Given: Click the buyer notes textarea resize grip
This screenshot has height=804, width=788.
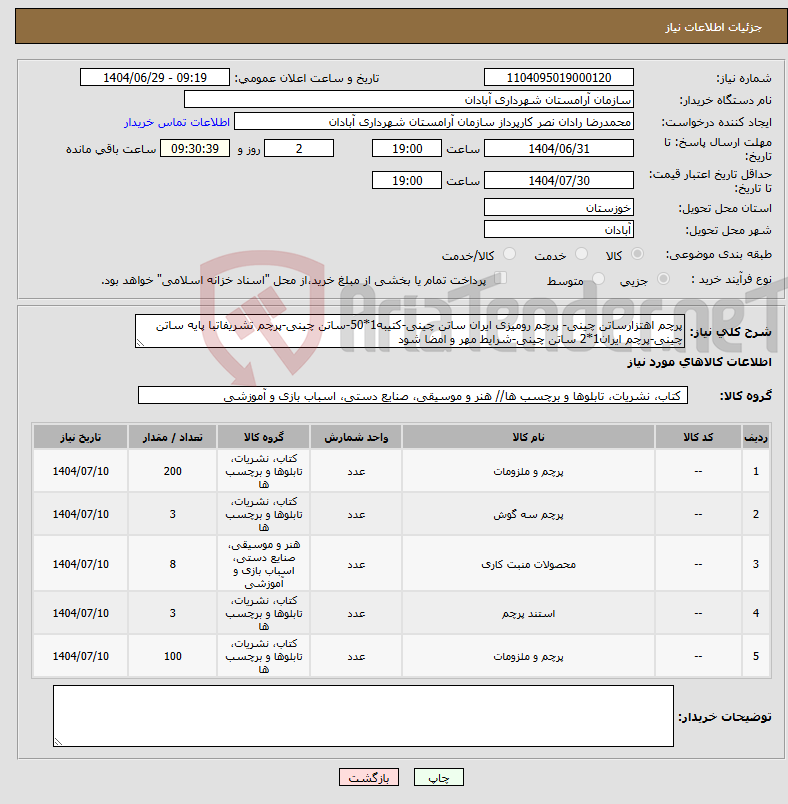Looking at the screenshot, I should click(x=57, y=741).
